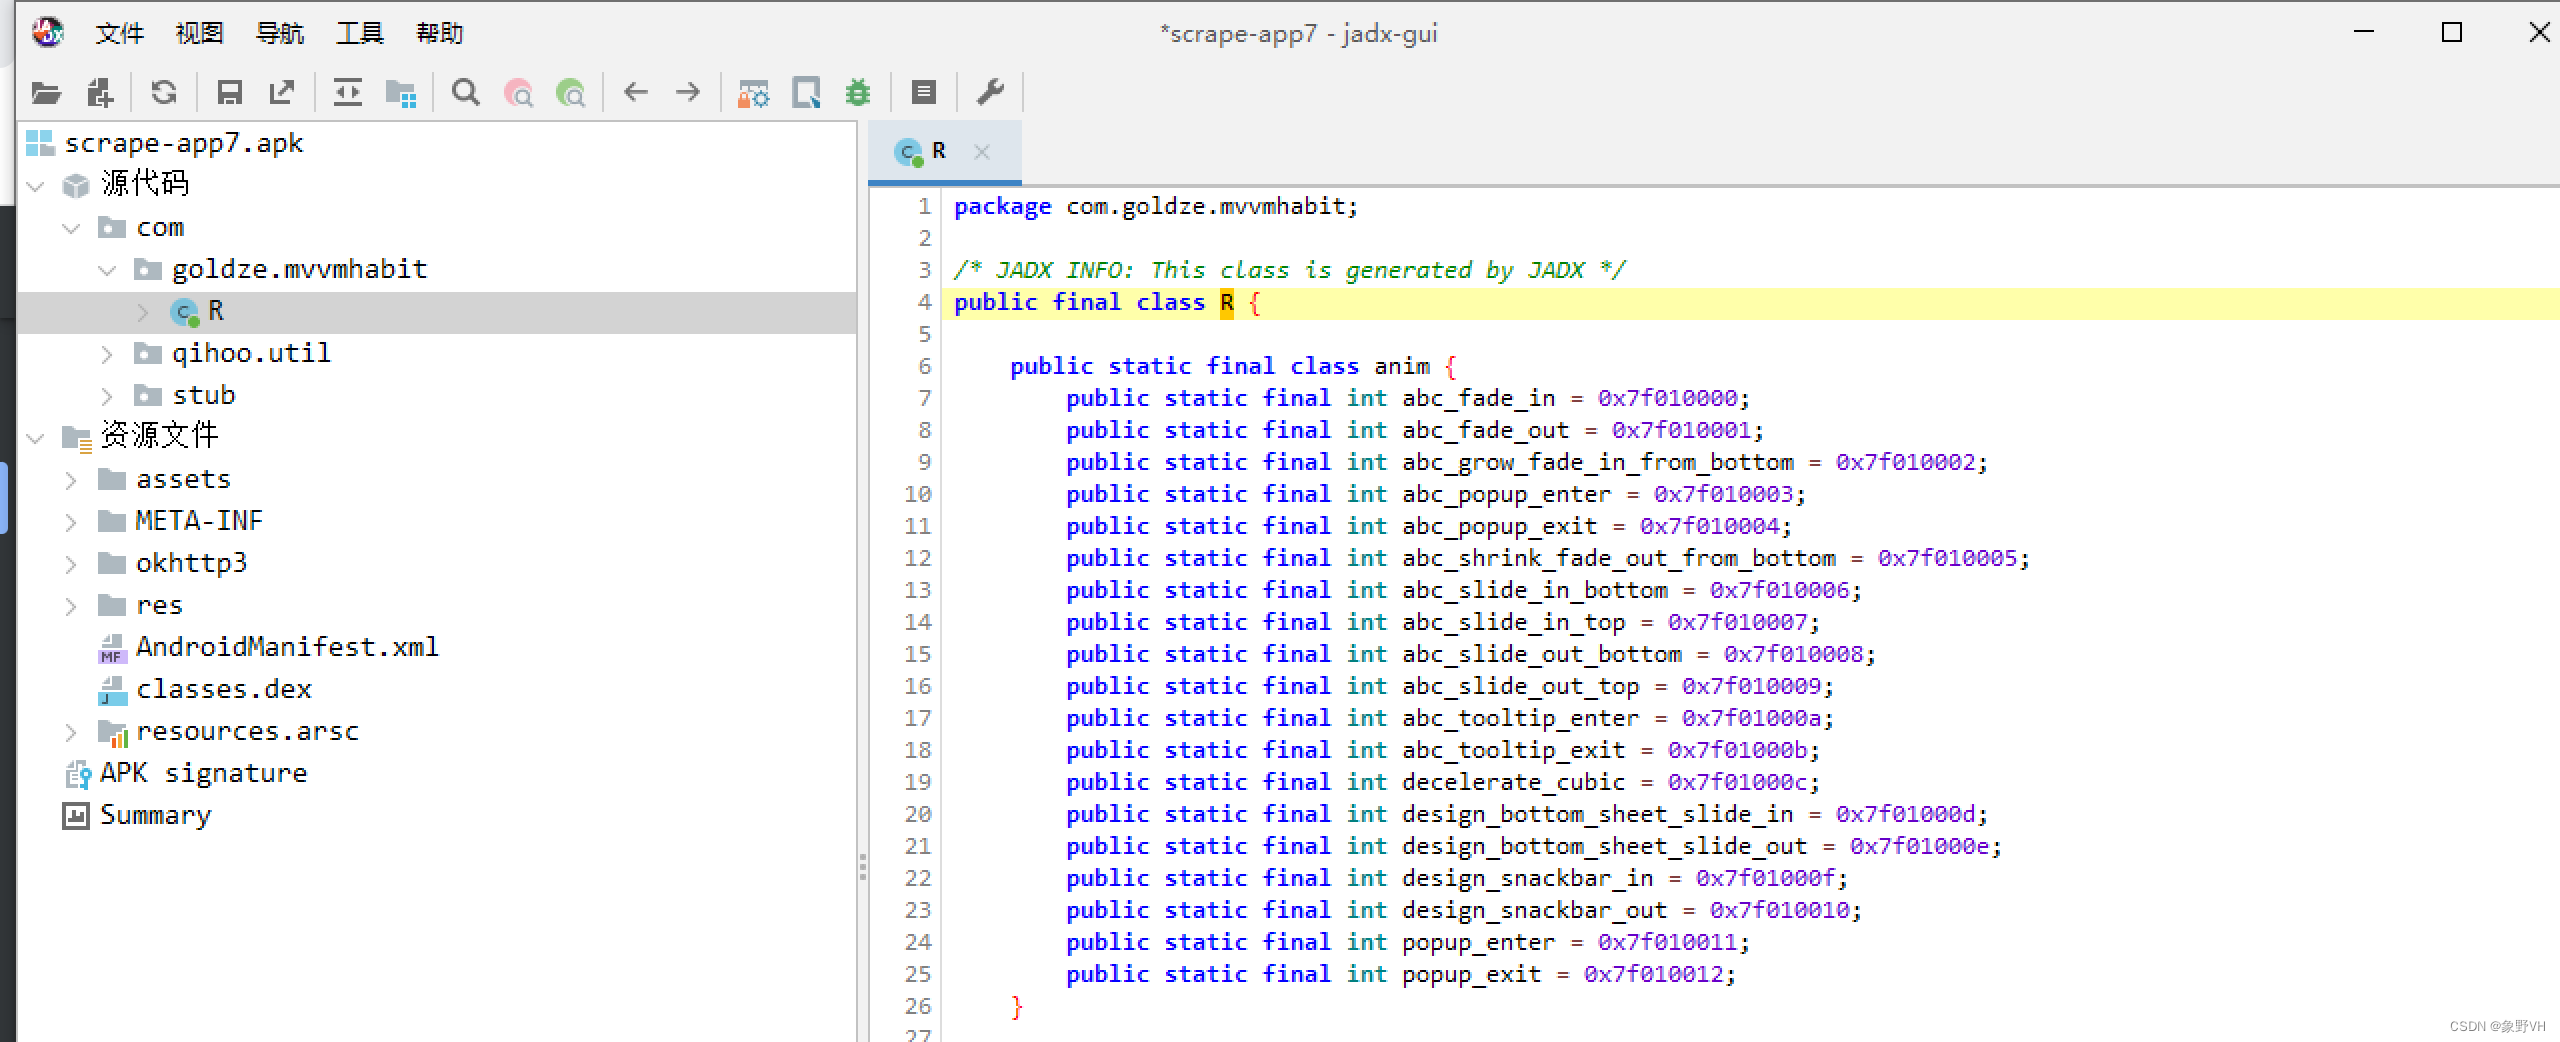
Task: Open debugger with green bug icon
Action: [858, 93]
